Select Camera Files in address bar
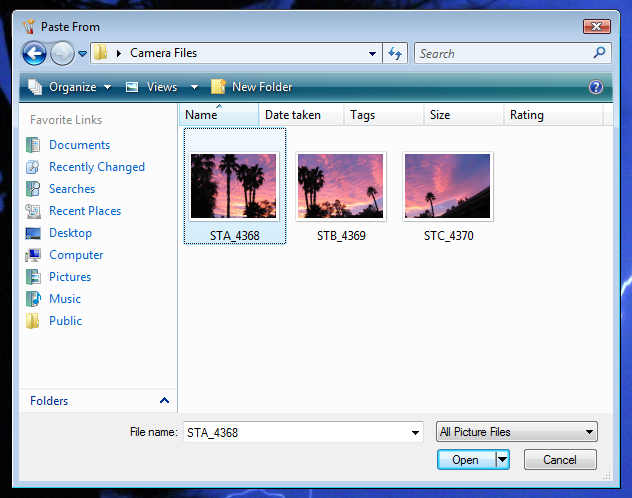Screen dimensions: 632x498 [x=163, y=53]
